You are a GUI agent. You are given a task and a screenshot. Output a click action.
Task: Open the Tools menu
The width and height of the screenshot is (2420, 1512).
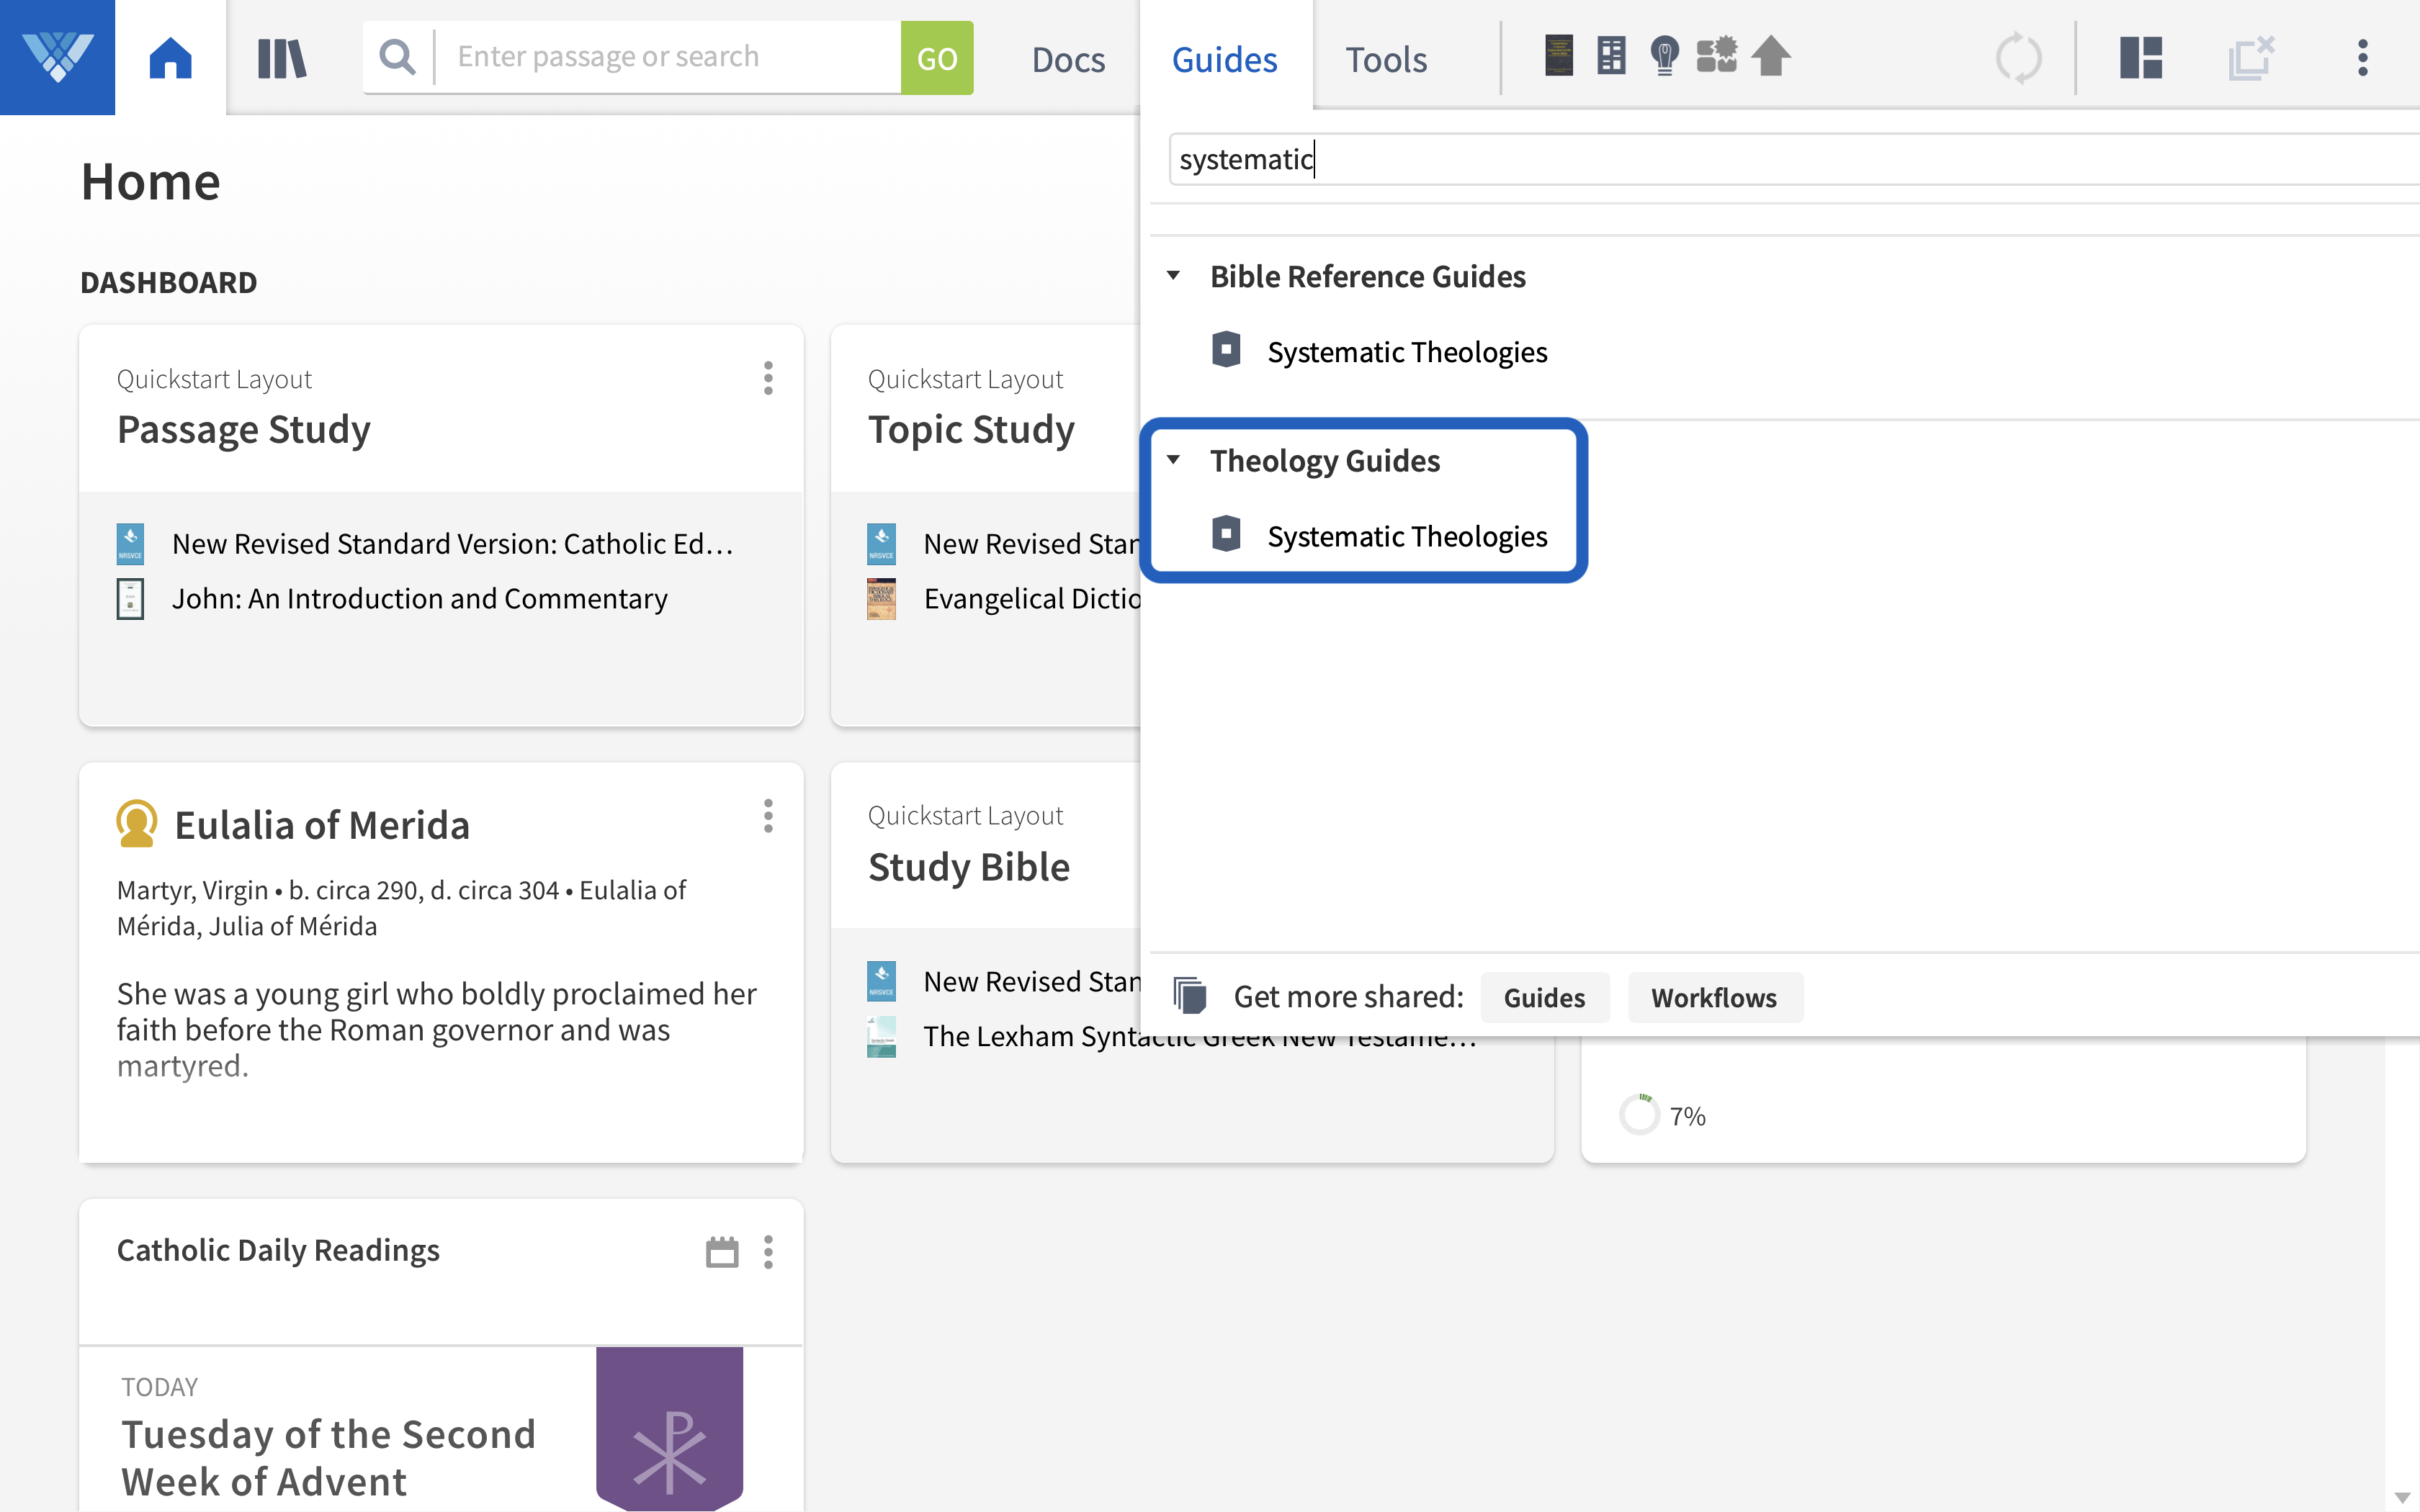pyautogui.click(x=1385, y=60)
